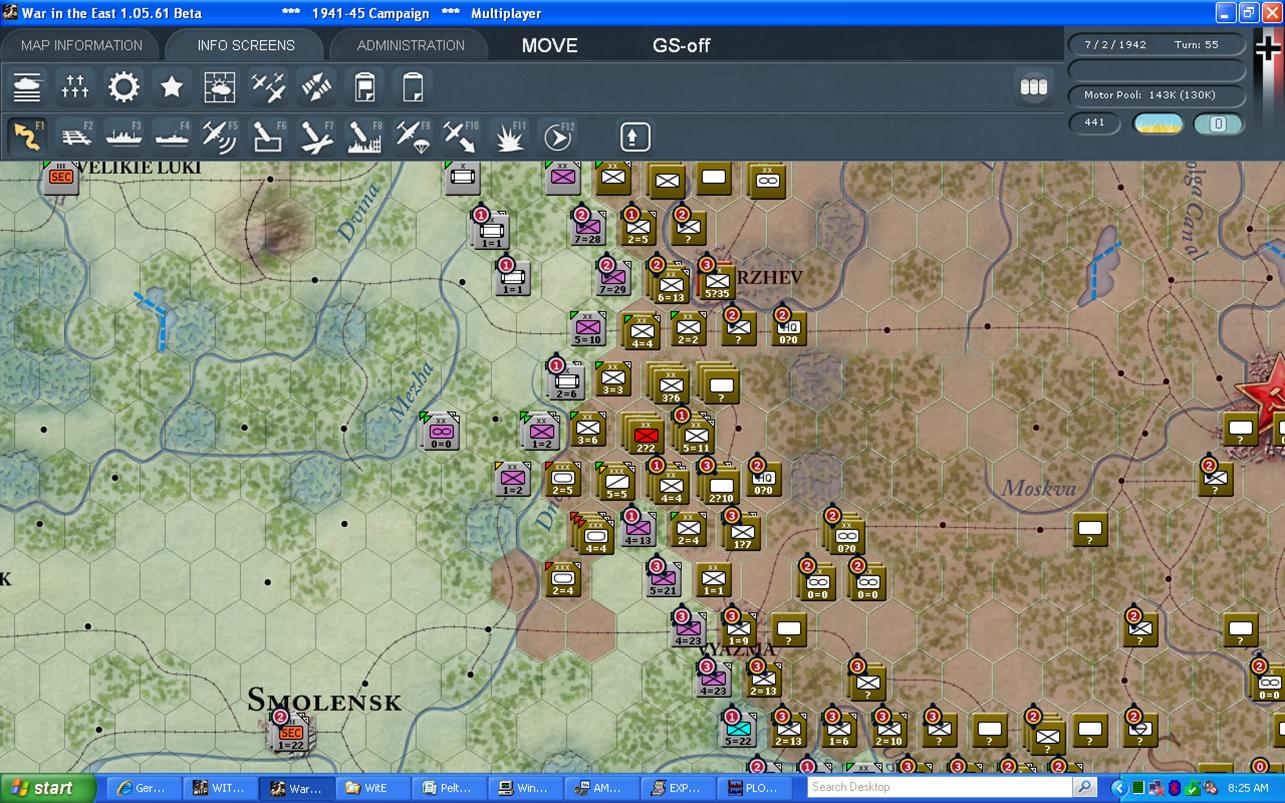Click the Motor Pool 143K readout
This screenshot has width=1285, height=803.
point(1157,95)
